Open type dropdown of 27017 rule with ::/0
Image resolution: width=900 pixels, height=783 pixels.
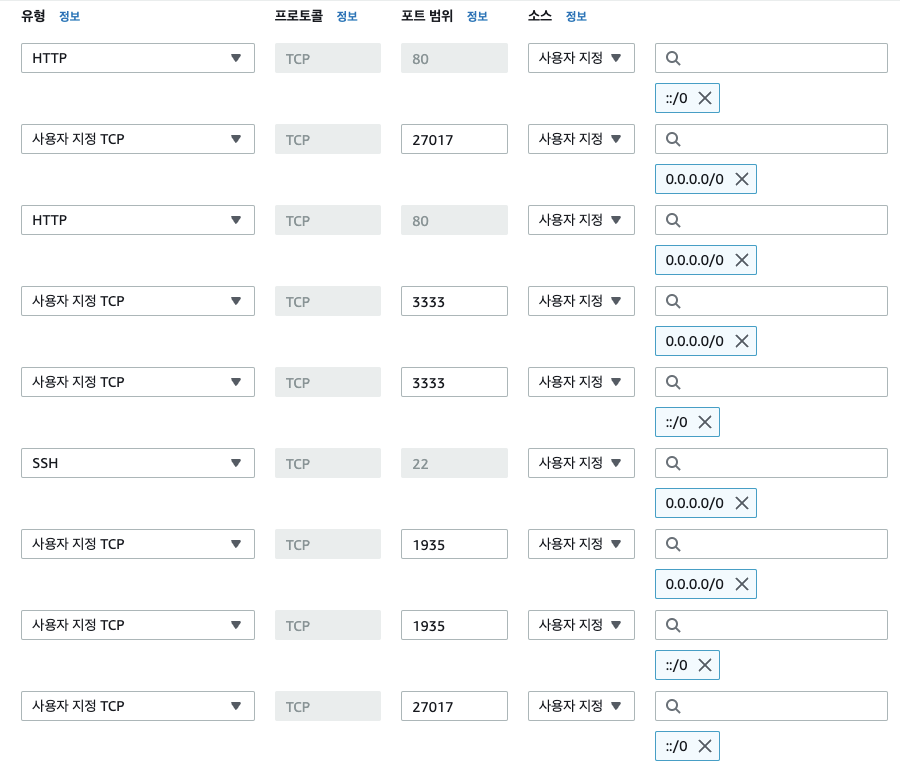(x=138, y=706)
